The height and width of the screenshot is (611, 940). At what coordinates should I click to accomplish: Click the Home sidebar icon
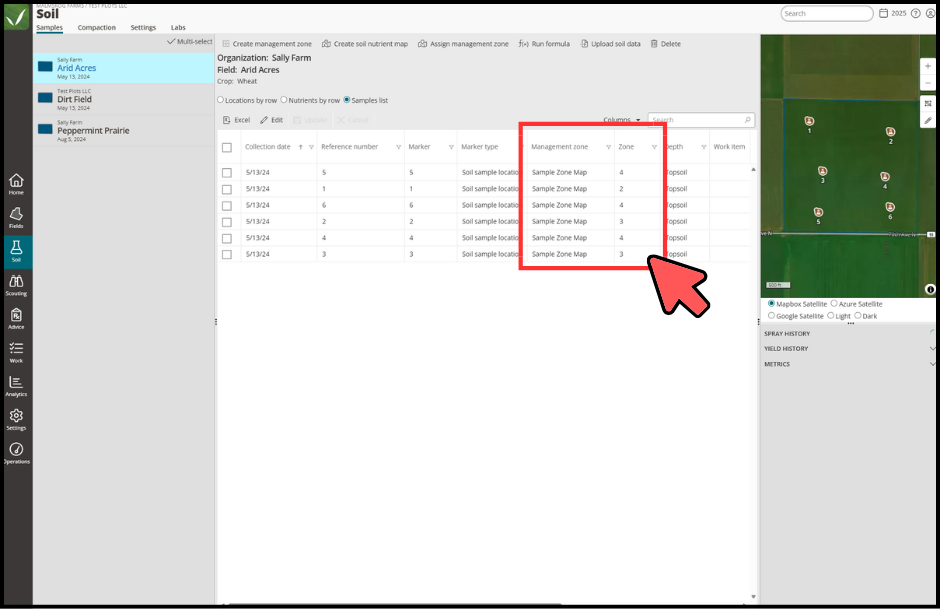tap(16, 184)
